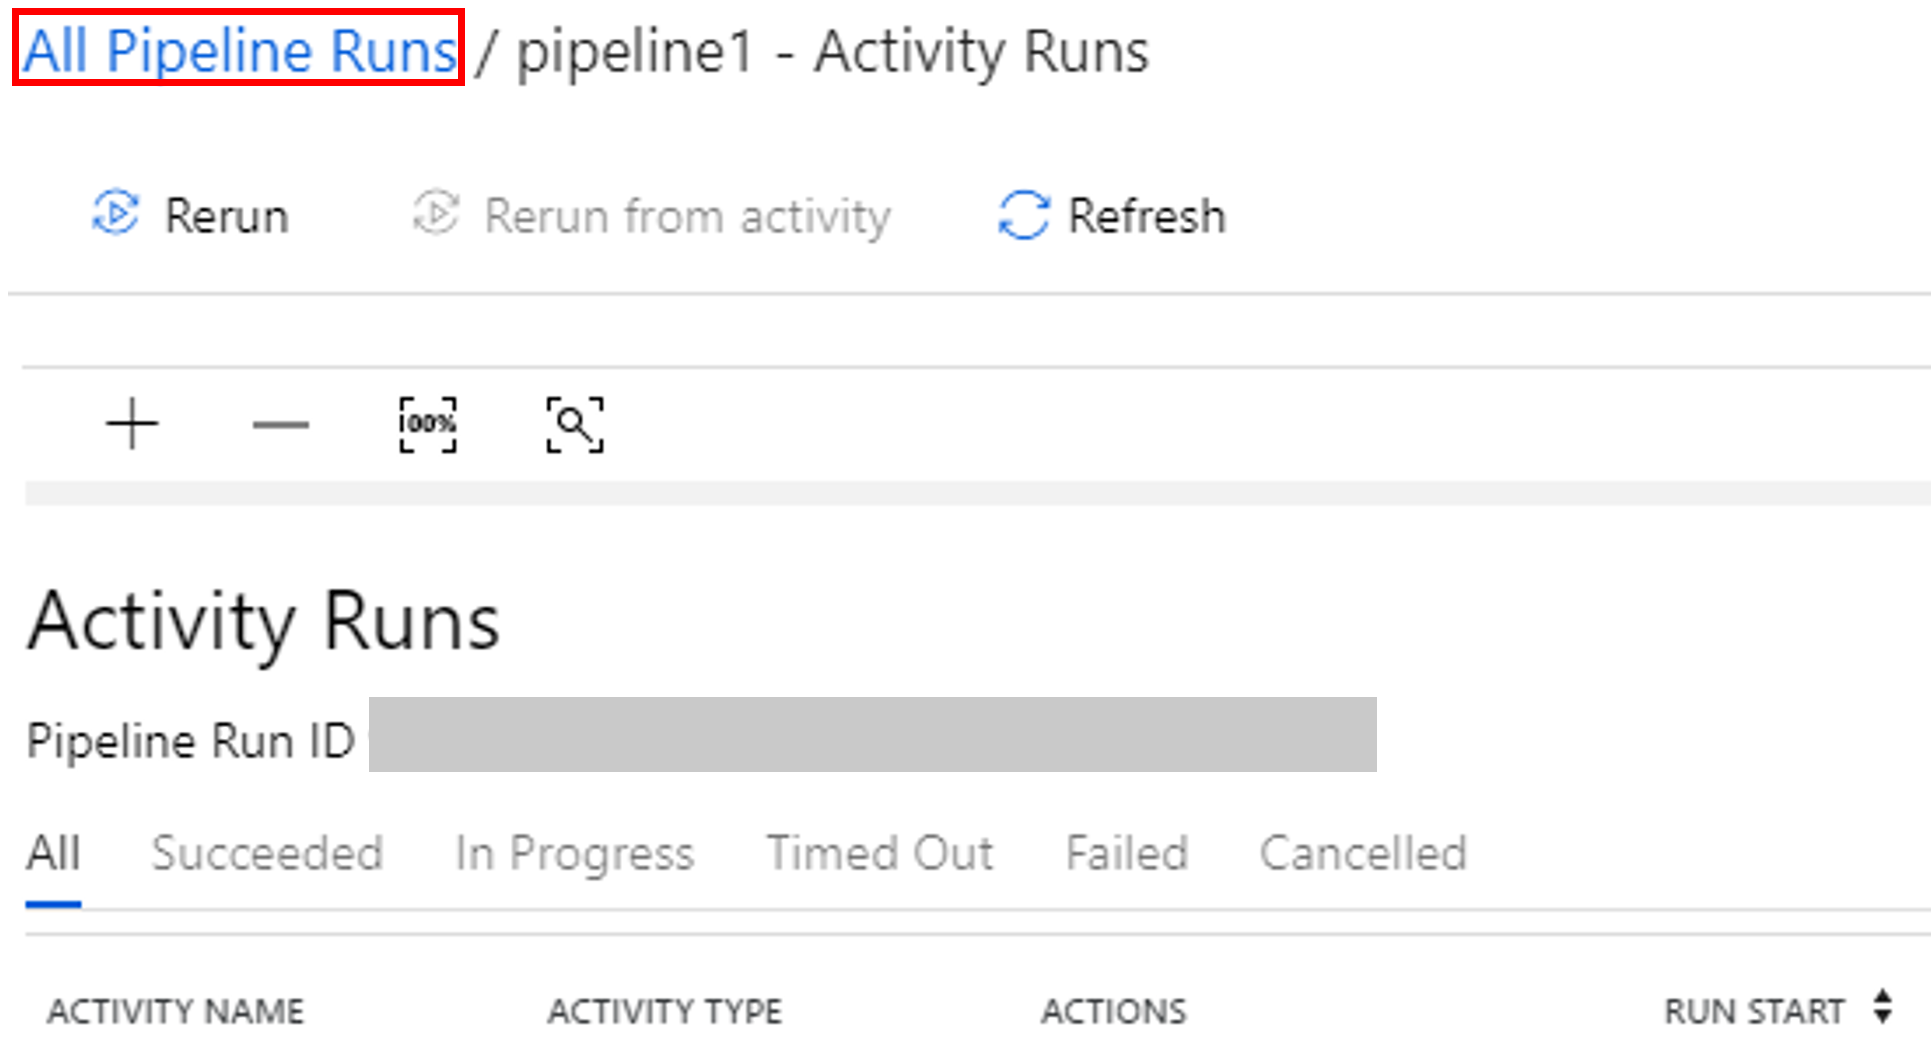Open the In Progress tab
This screenshot has width=1931, height=1046.
pos(573,853)
